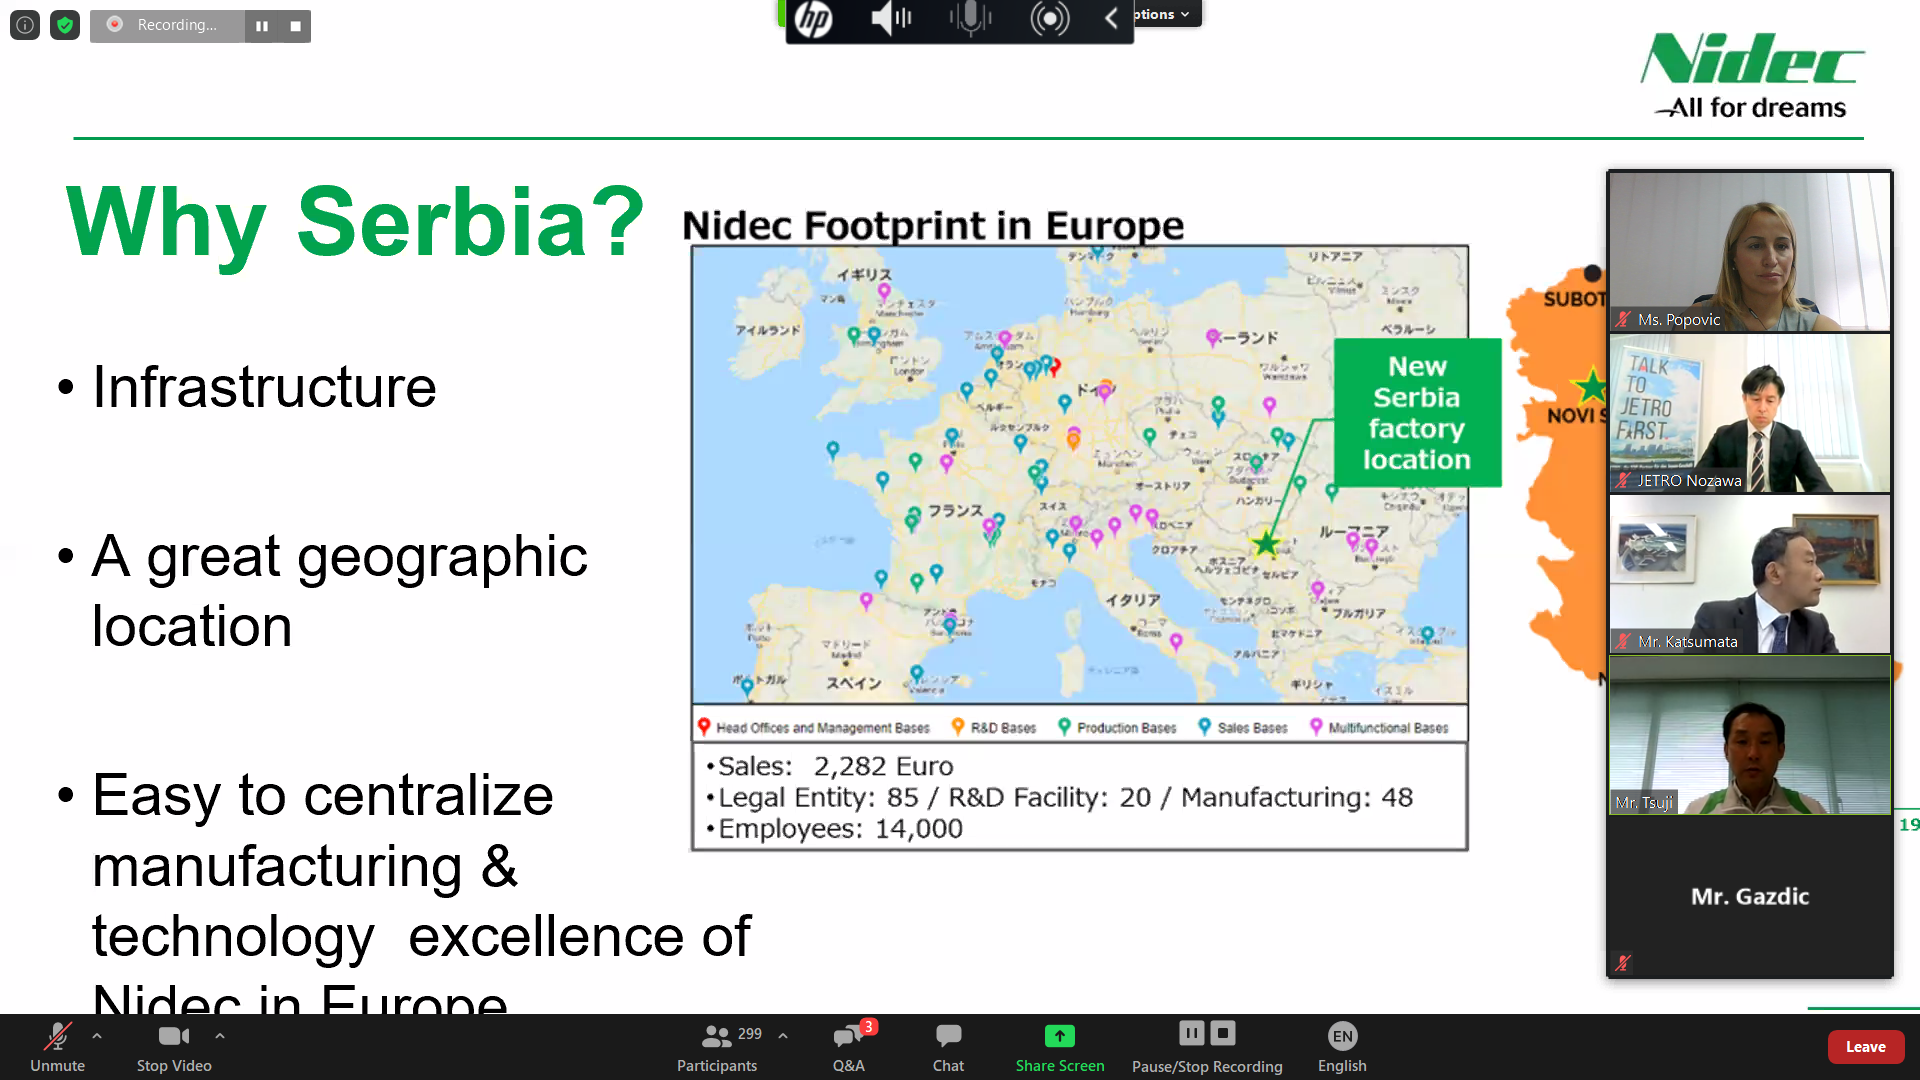Image resolution: width=1920 pixels, height=1080 pixels.
Task: Toggle the speaker volume icon
Action: coord(891,18)
